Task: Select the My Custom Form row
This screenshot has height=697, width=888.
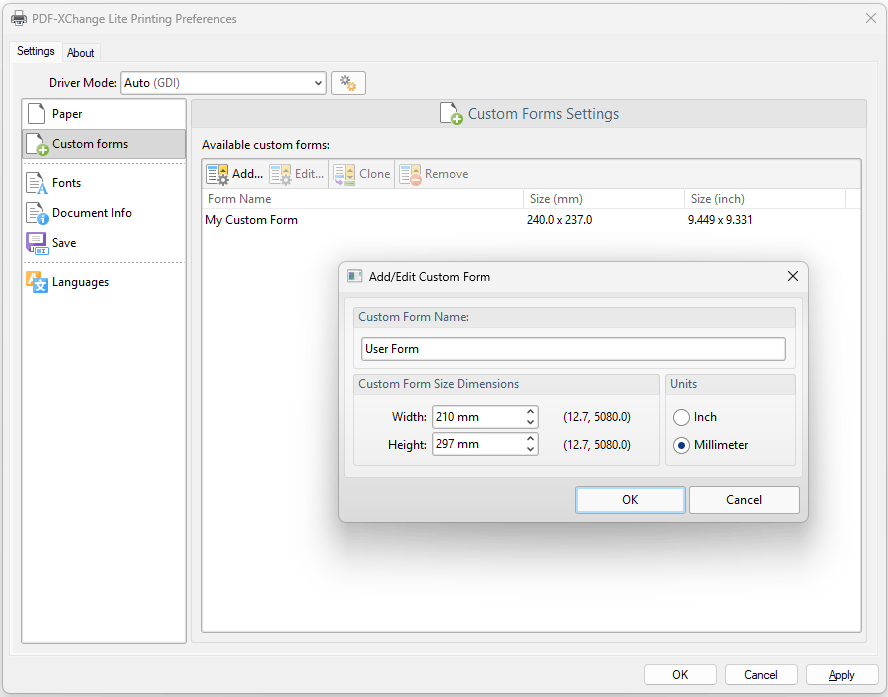Action: [x=531, y=220]
